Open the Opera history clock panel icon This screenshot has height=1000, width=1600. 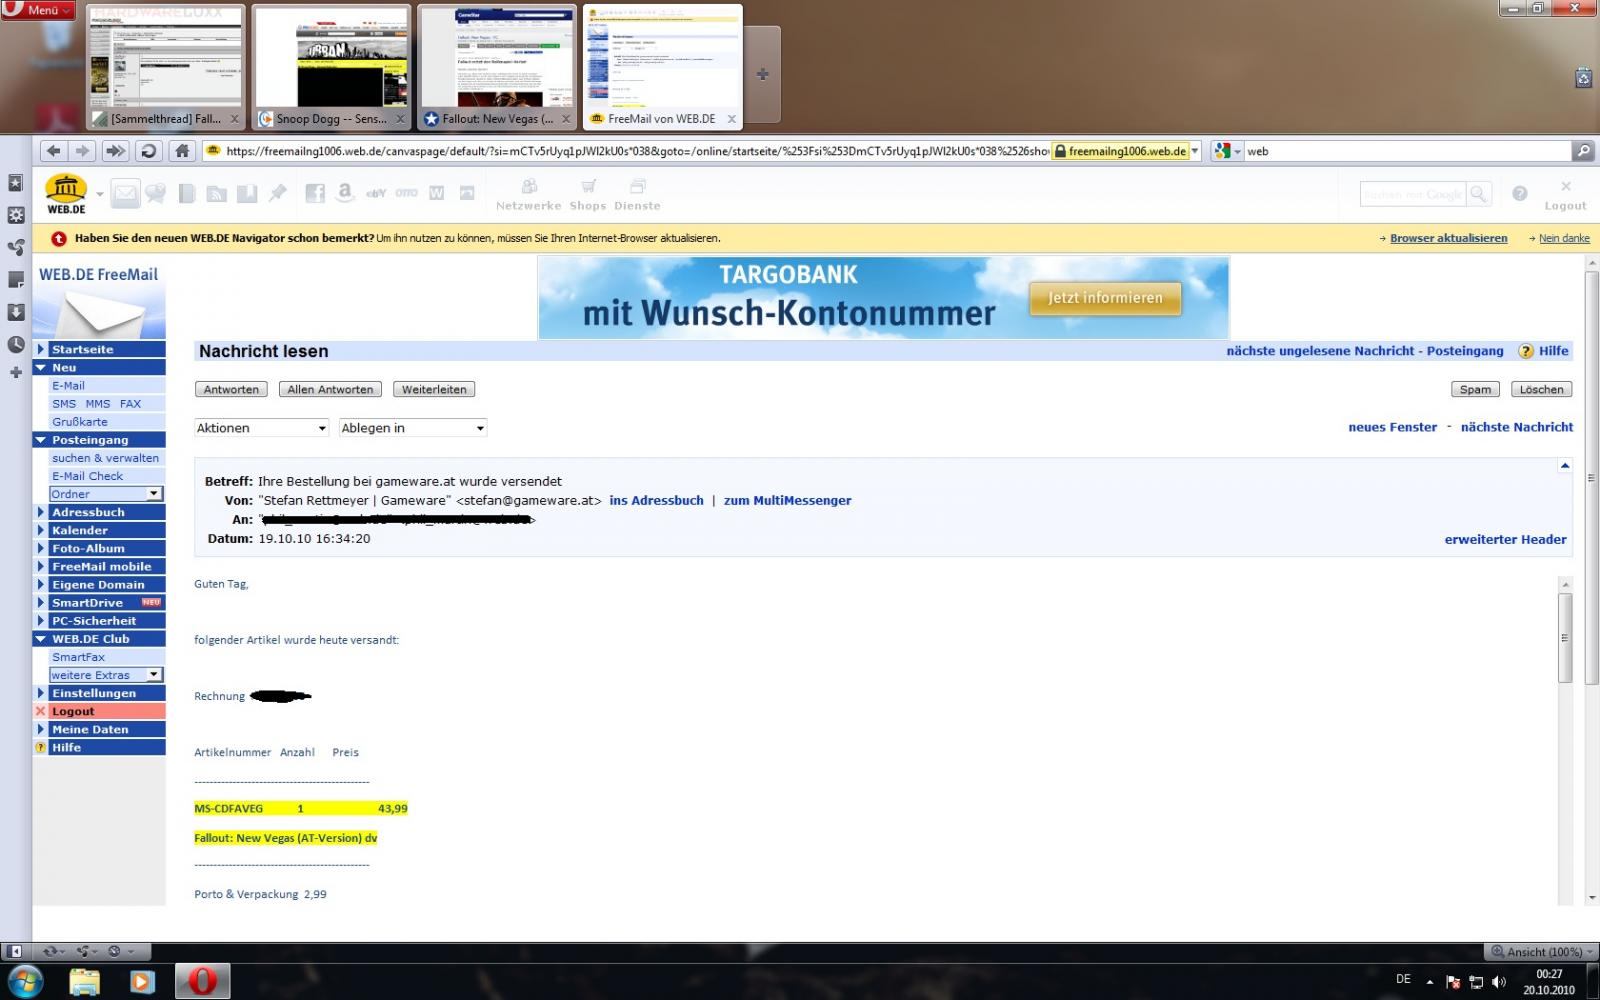pyautogui.click(x=15, y=344)
